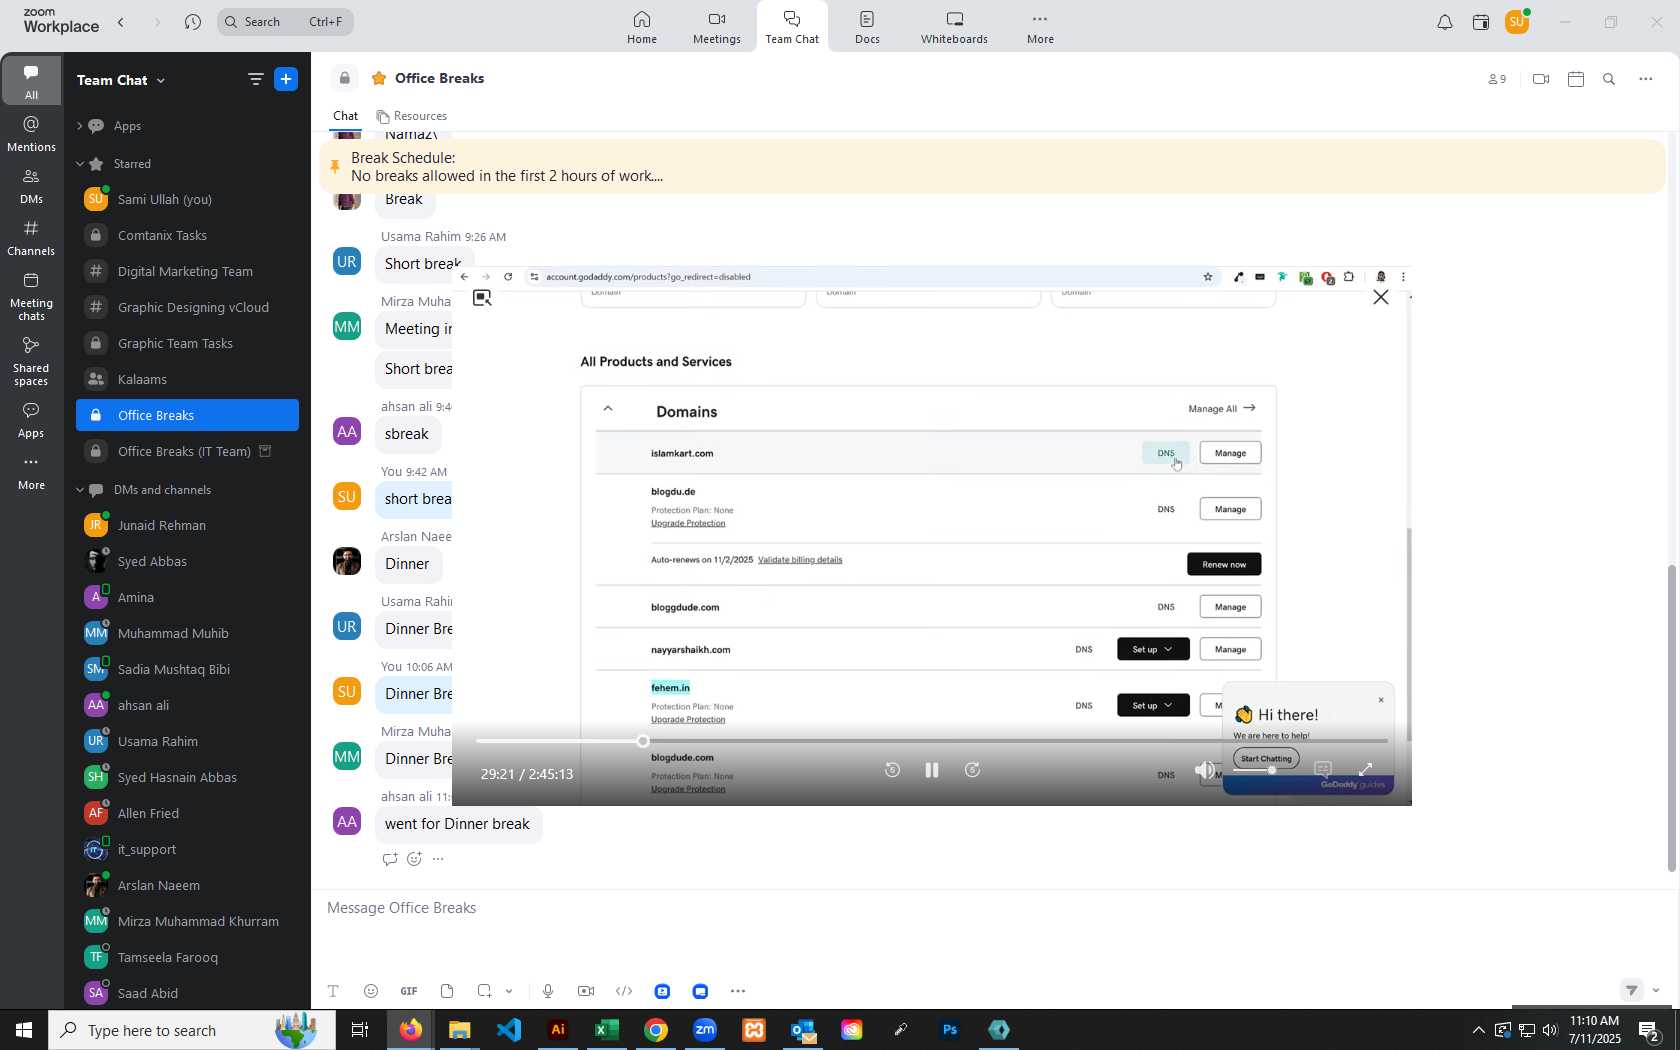This screenshot has width=1680, height=1050.
Task: Open chat with Usama Rahim
Action: pyautogui.click(x=187, y=742)
